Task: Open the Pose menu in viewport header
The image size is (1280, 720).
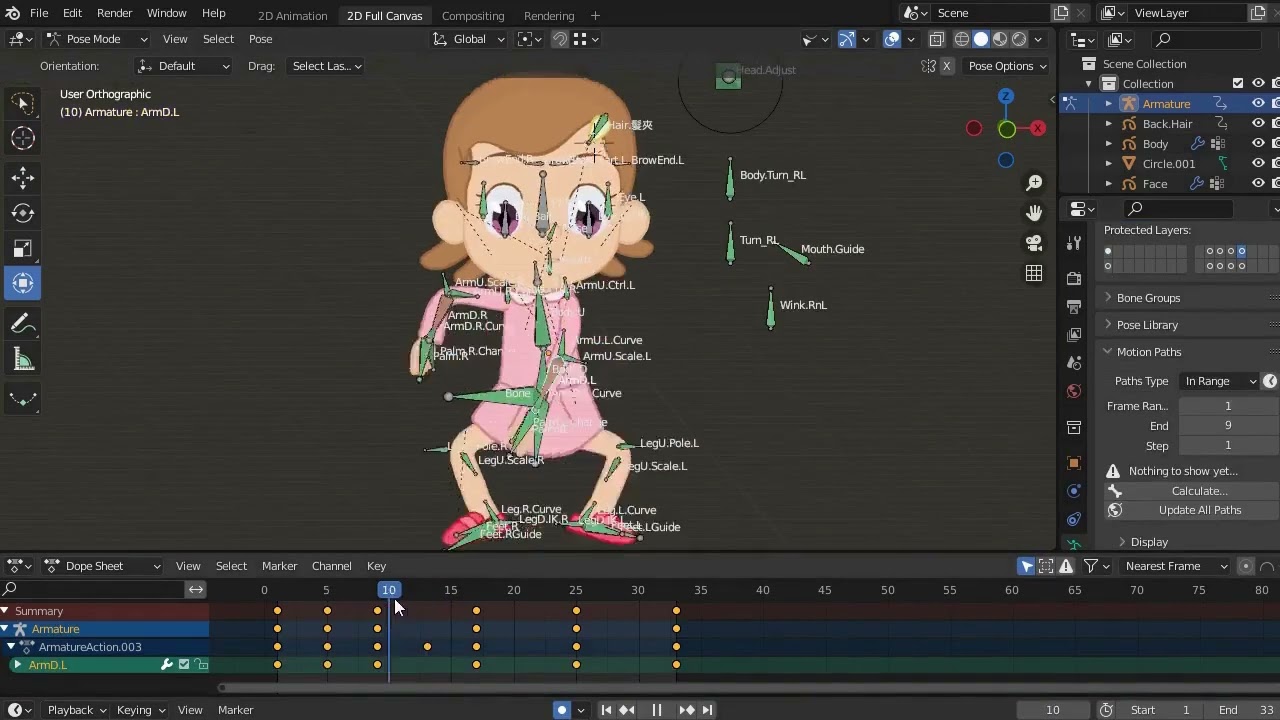Action: click(x=260, y=39)
